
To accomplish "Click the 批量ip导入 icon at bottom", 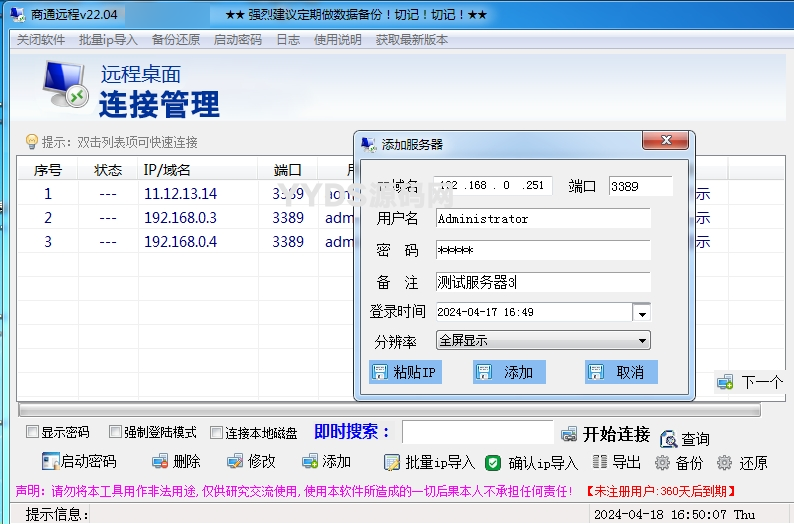I will tap(393, 462).
